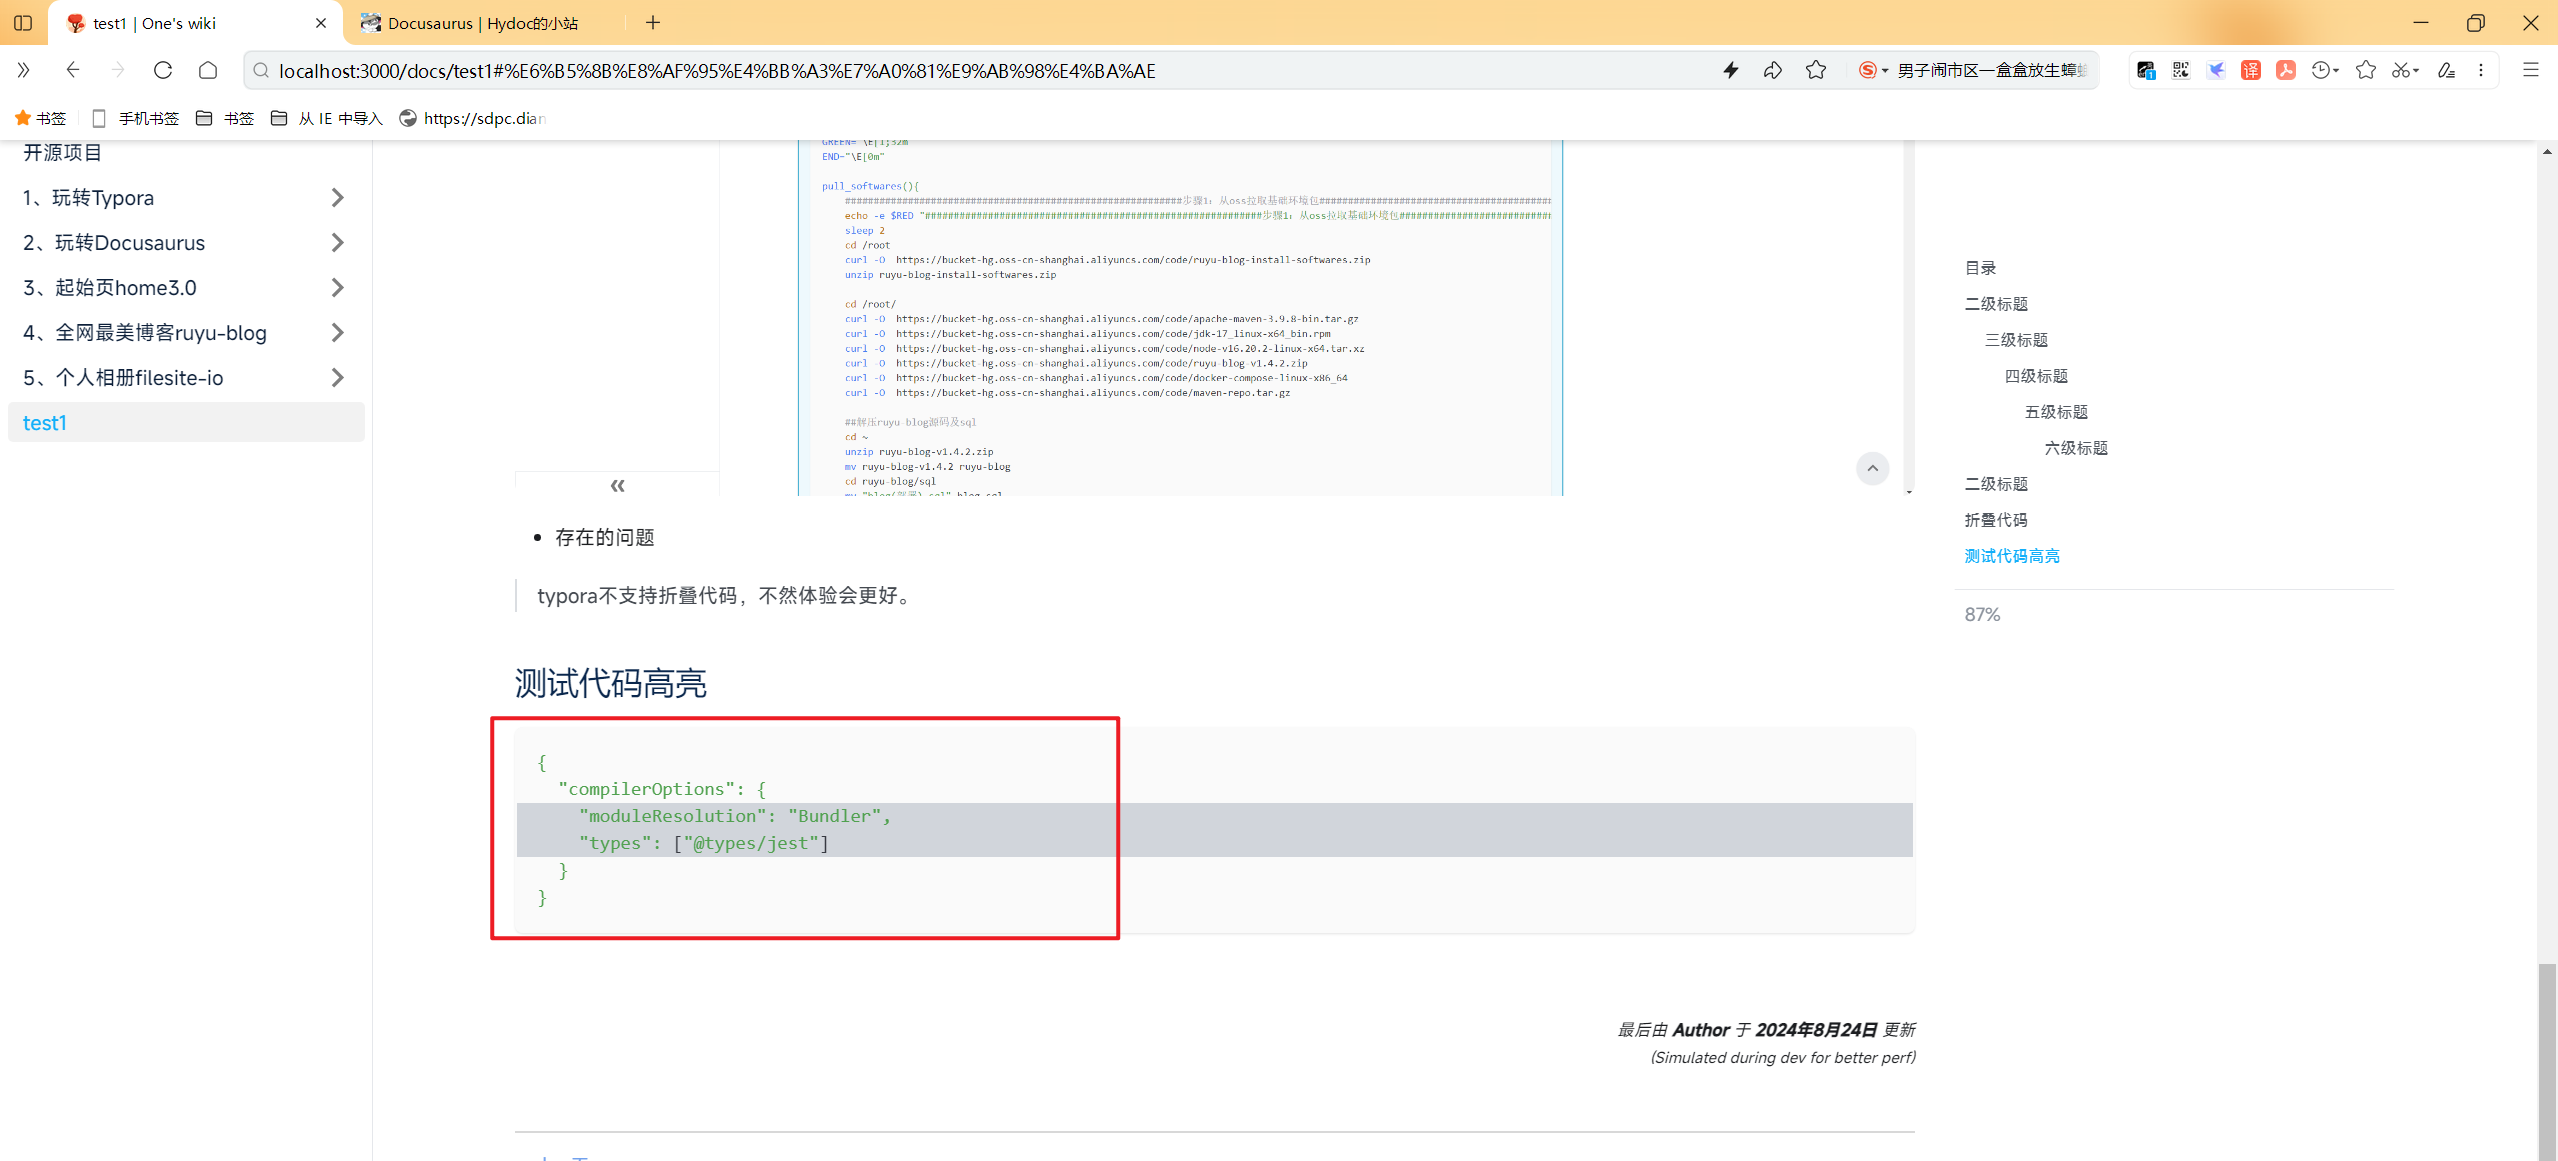2558x1161 pixels.
Task: Open sidebar item '4、全网最美博客ruyu-blog'
Action: pyautogui.click(x=145, y=333)
